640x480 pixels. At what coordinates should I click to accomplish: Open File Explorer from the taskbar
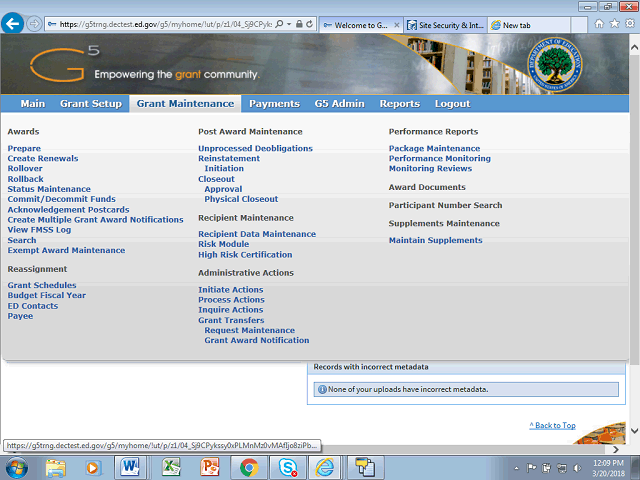point(56,468)
